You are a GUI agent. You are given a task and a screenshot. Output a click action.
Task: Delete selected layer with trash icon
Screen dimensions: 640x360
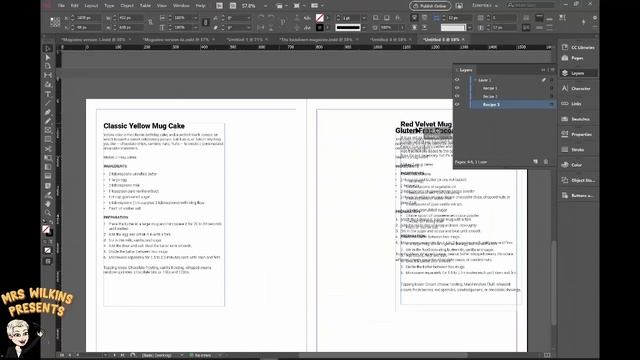546,162
